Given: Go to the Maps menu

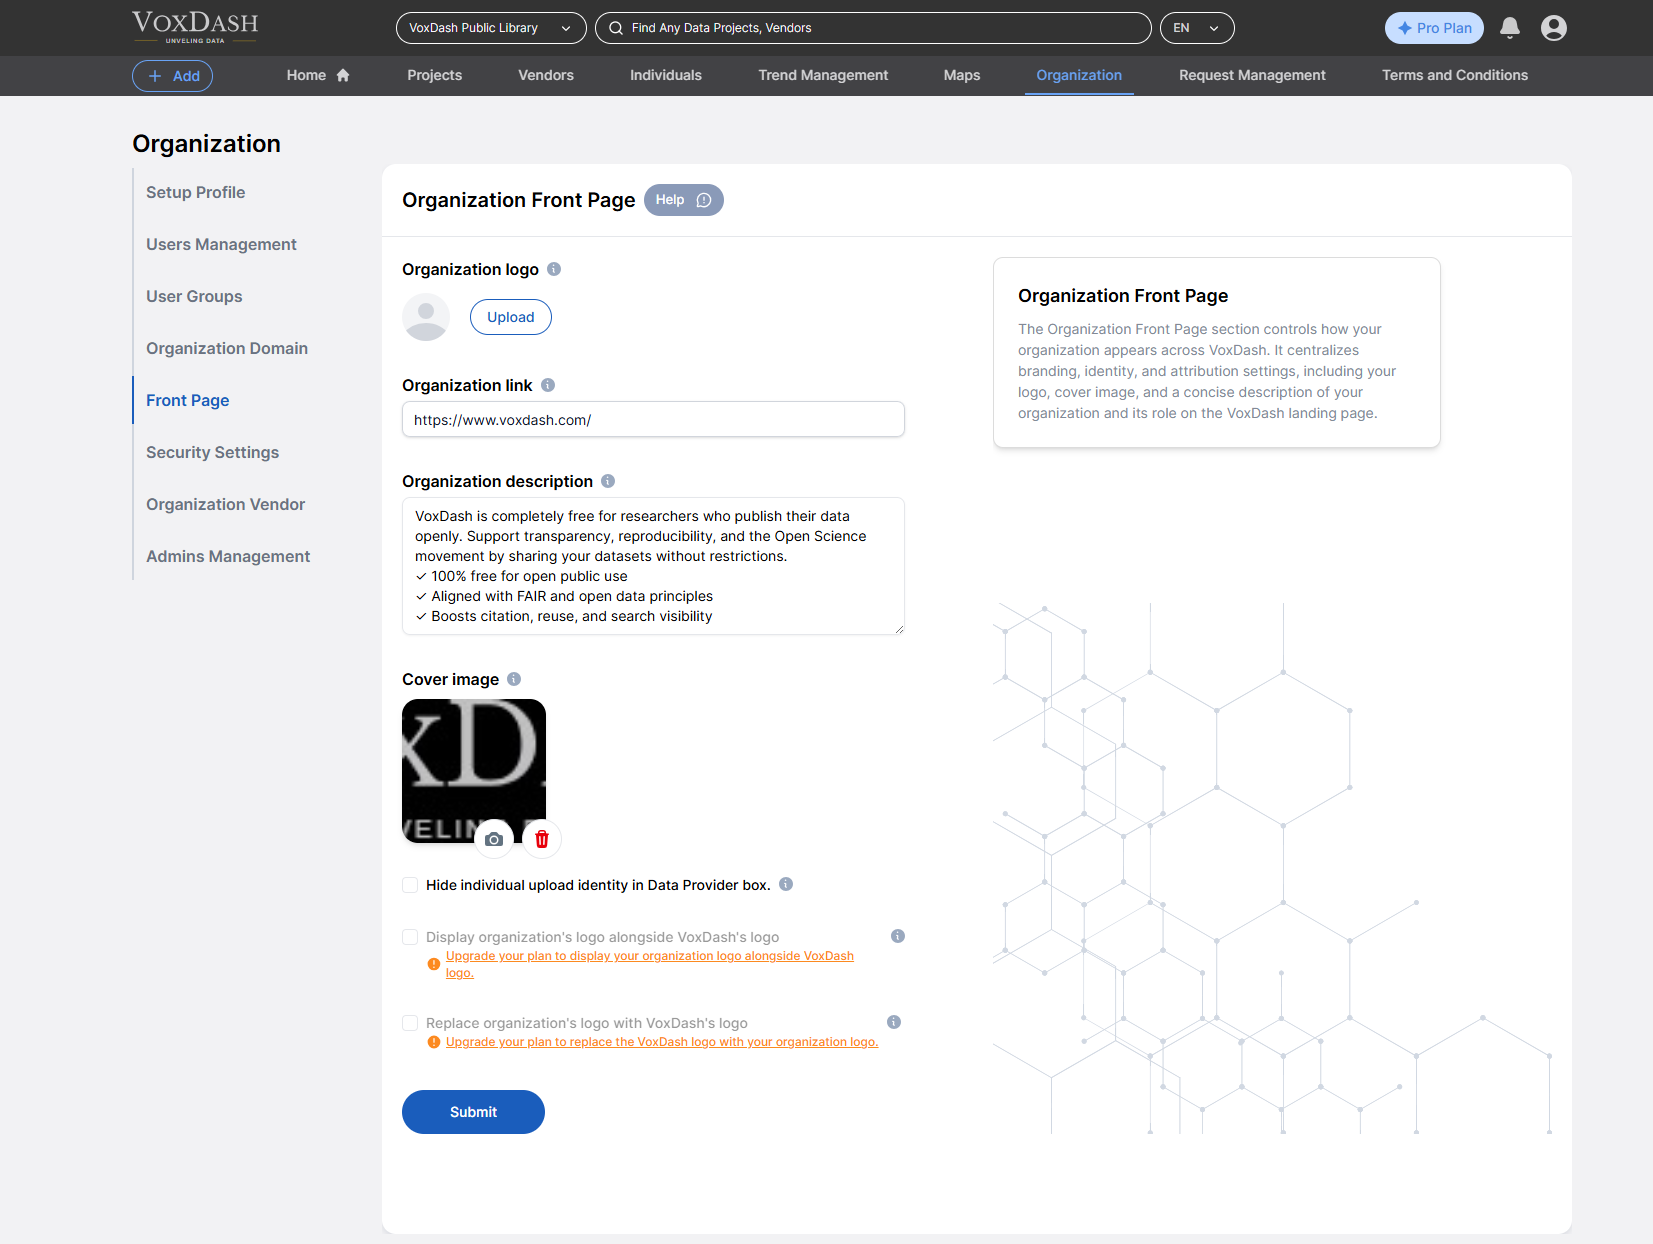Looking at the screenshot, I should (962, 75).
